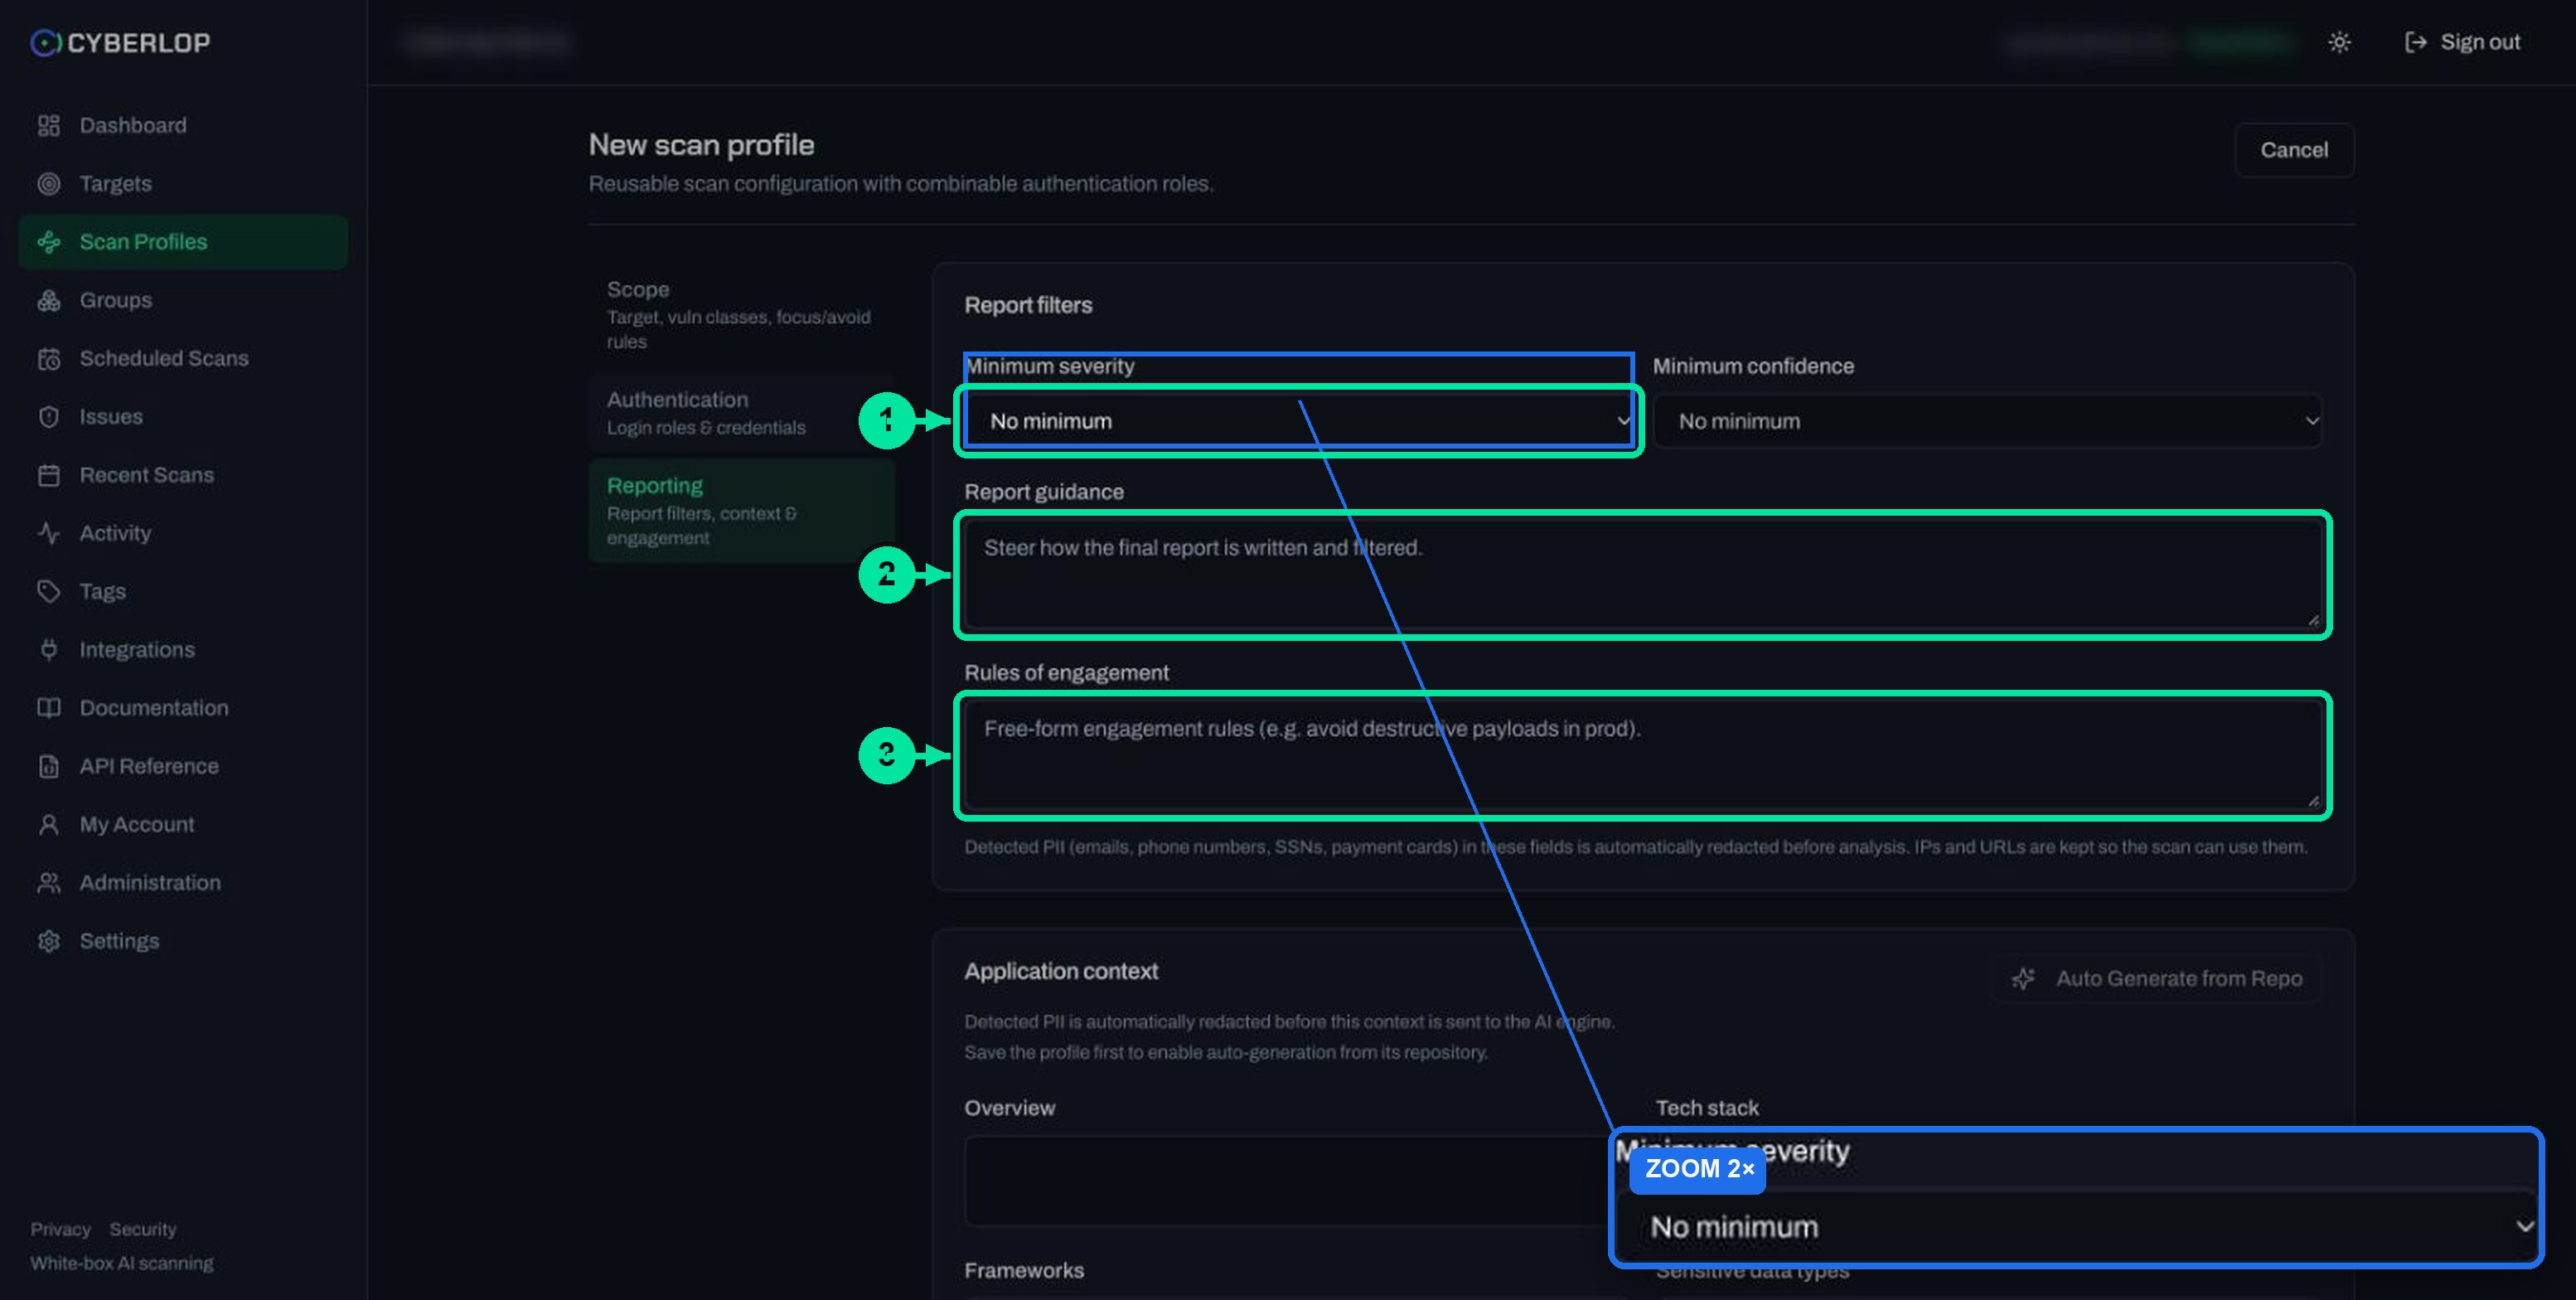The width and height of the screenshot is (2576, 1300).
Task: Open the Minimum severity dropdown
Action: [1297, 421]
